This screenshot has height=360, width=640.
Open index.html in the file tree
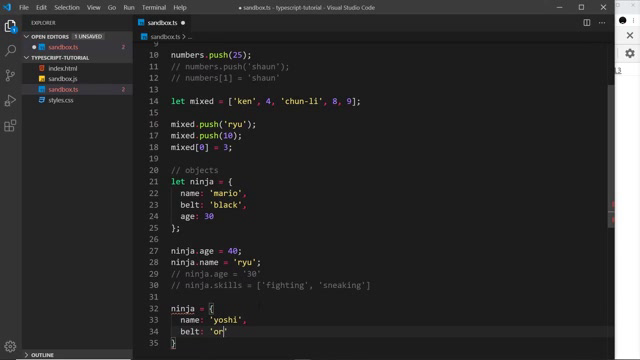pyautogui.click(x=63, y=68)
